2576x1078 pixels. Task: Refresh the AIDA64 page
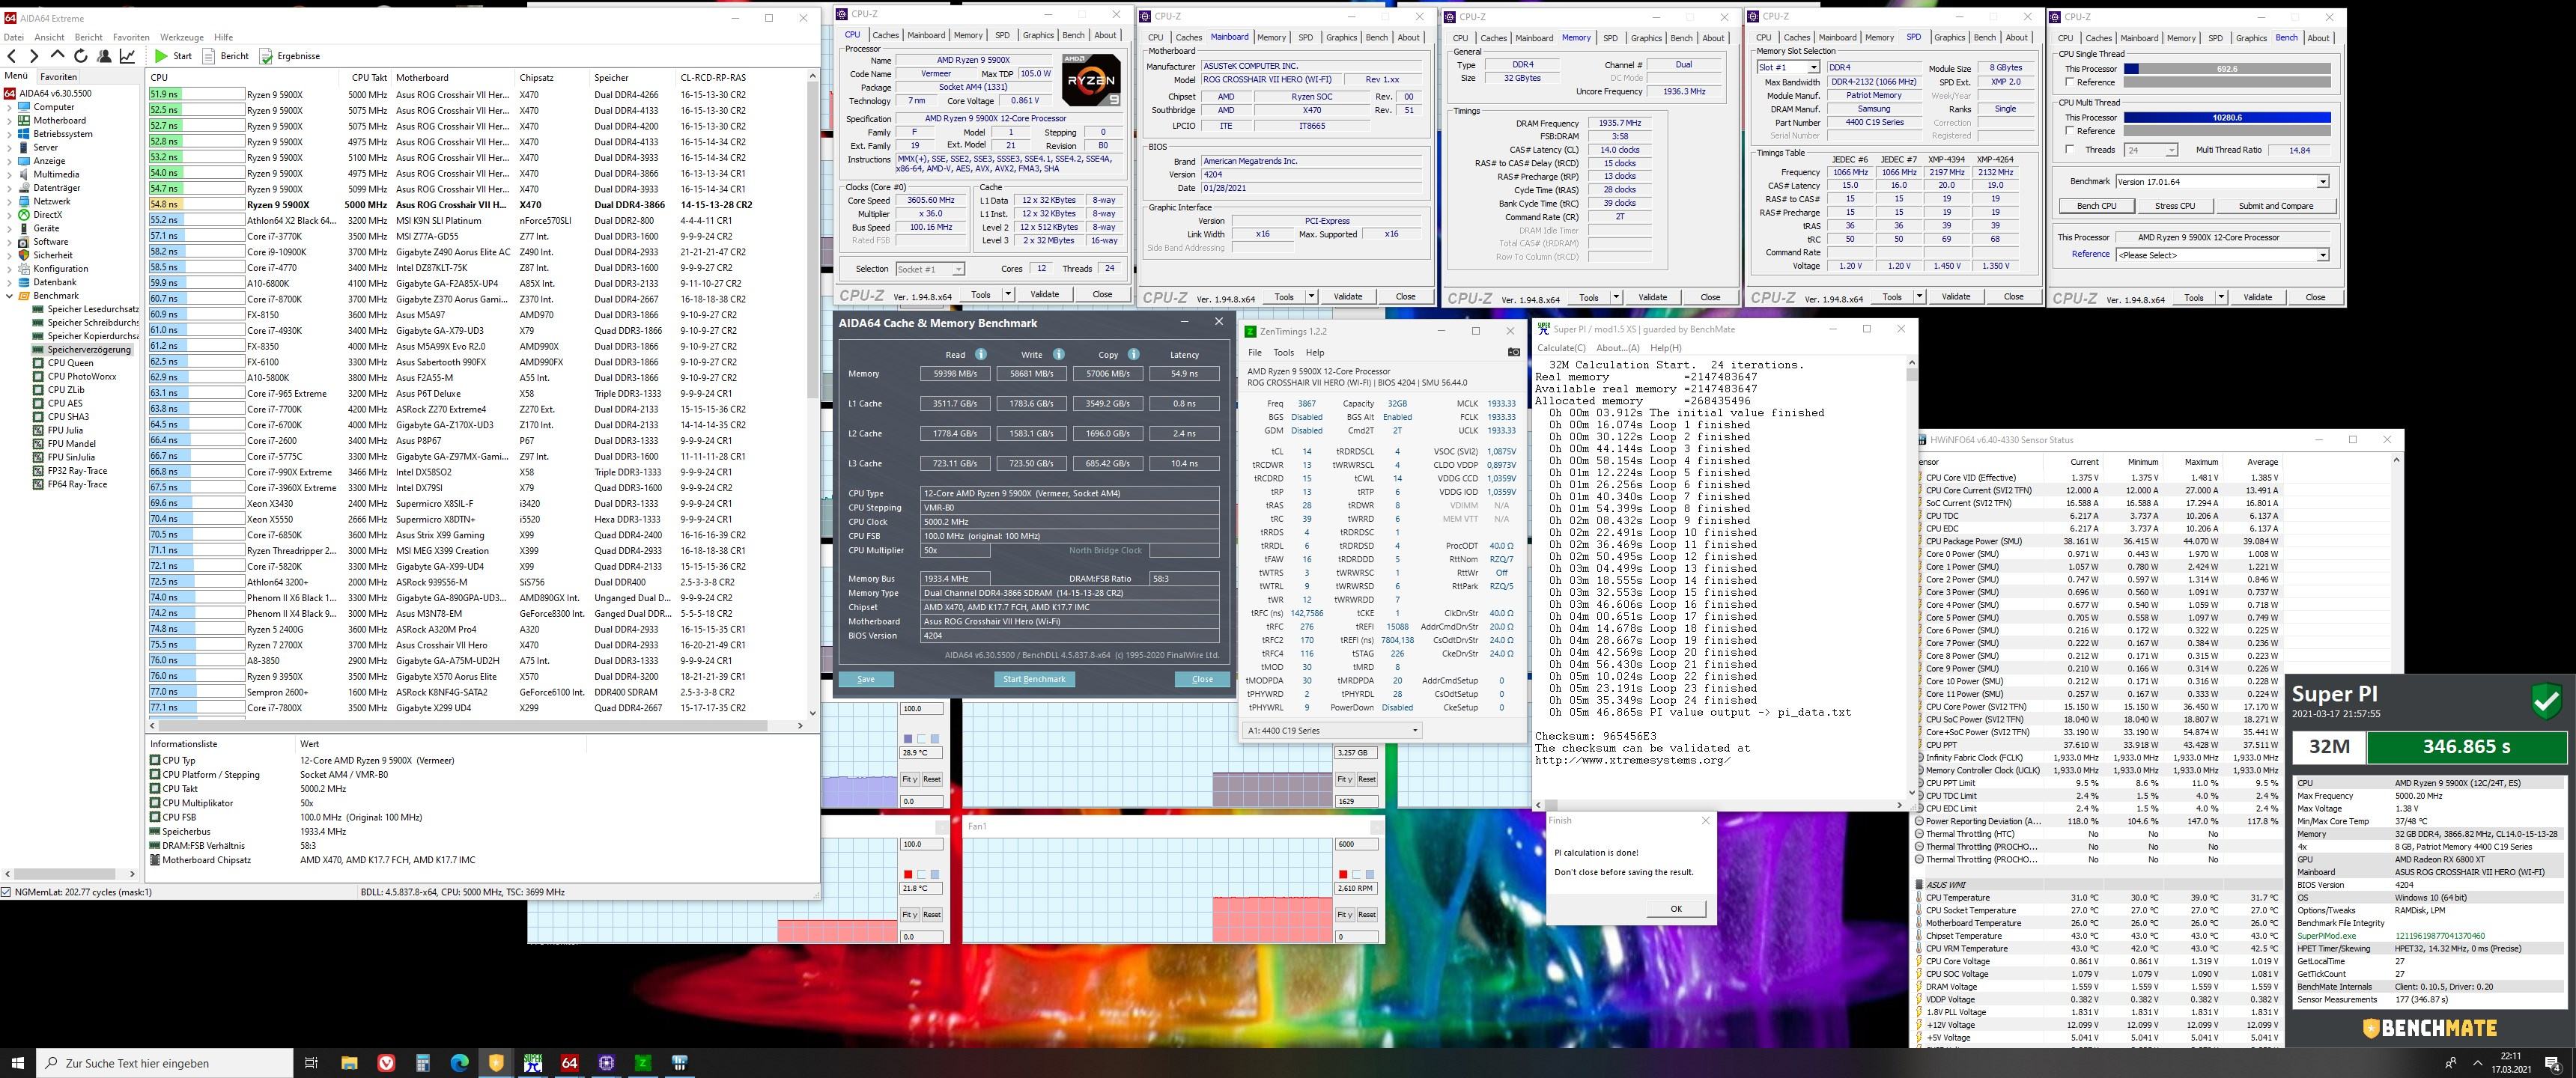(80, 56)
